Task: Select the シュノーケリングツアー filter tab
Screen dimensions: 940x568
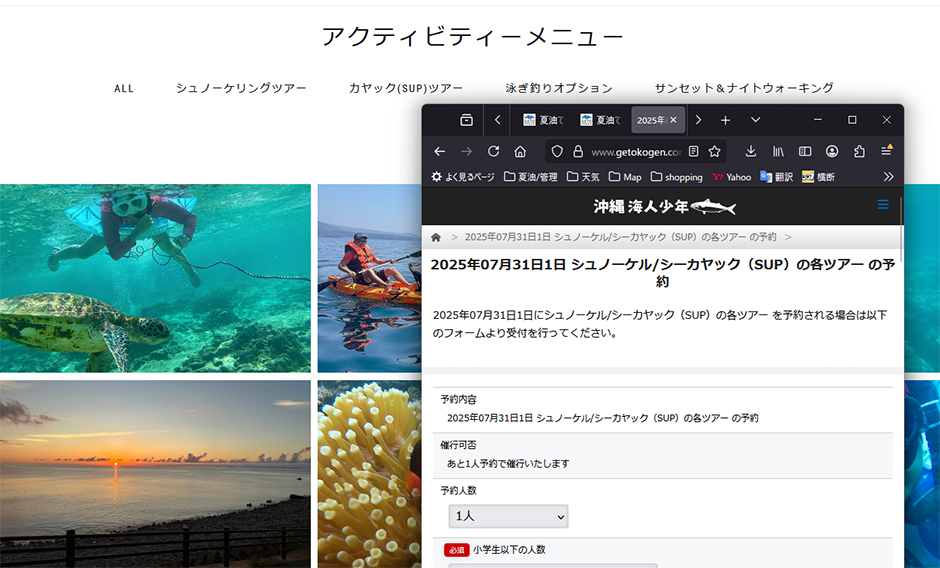Action: coord(241,88)
